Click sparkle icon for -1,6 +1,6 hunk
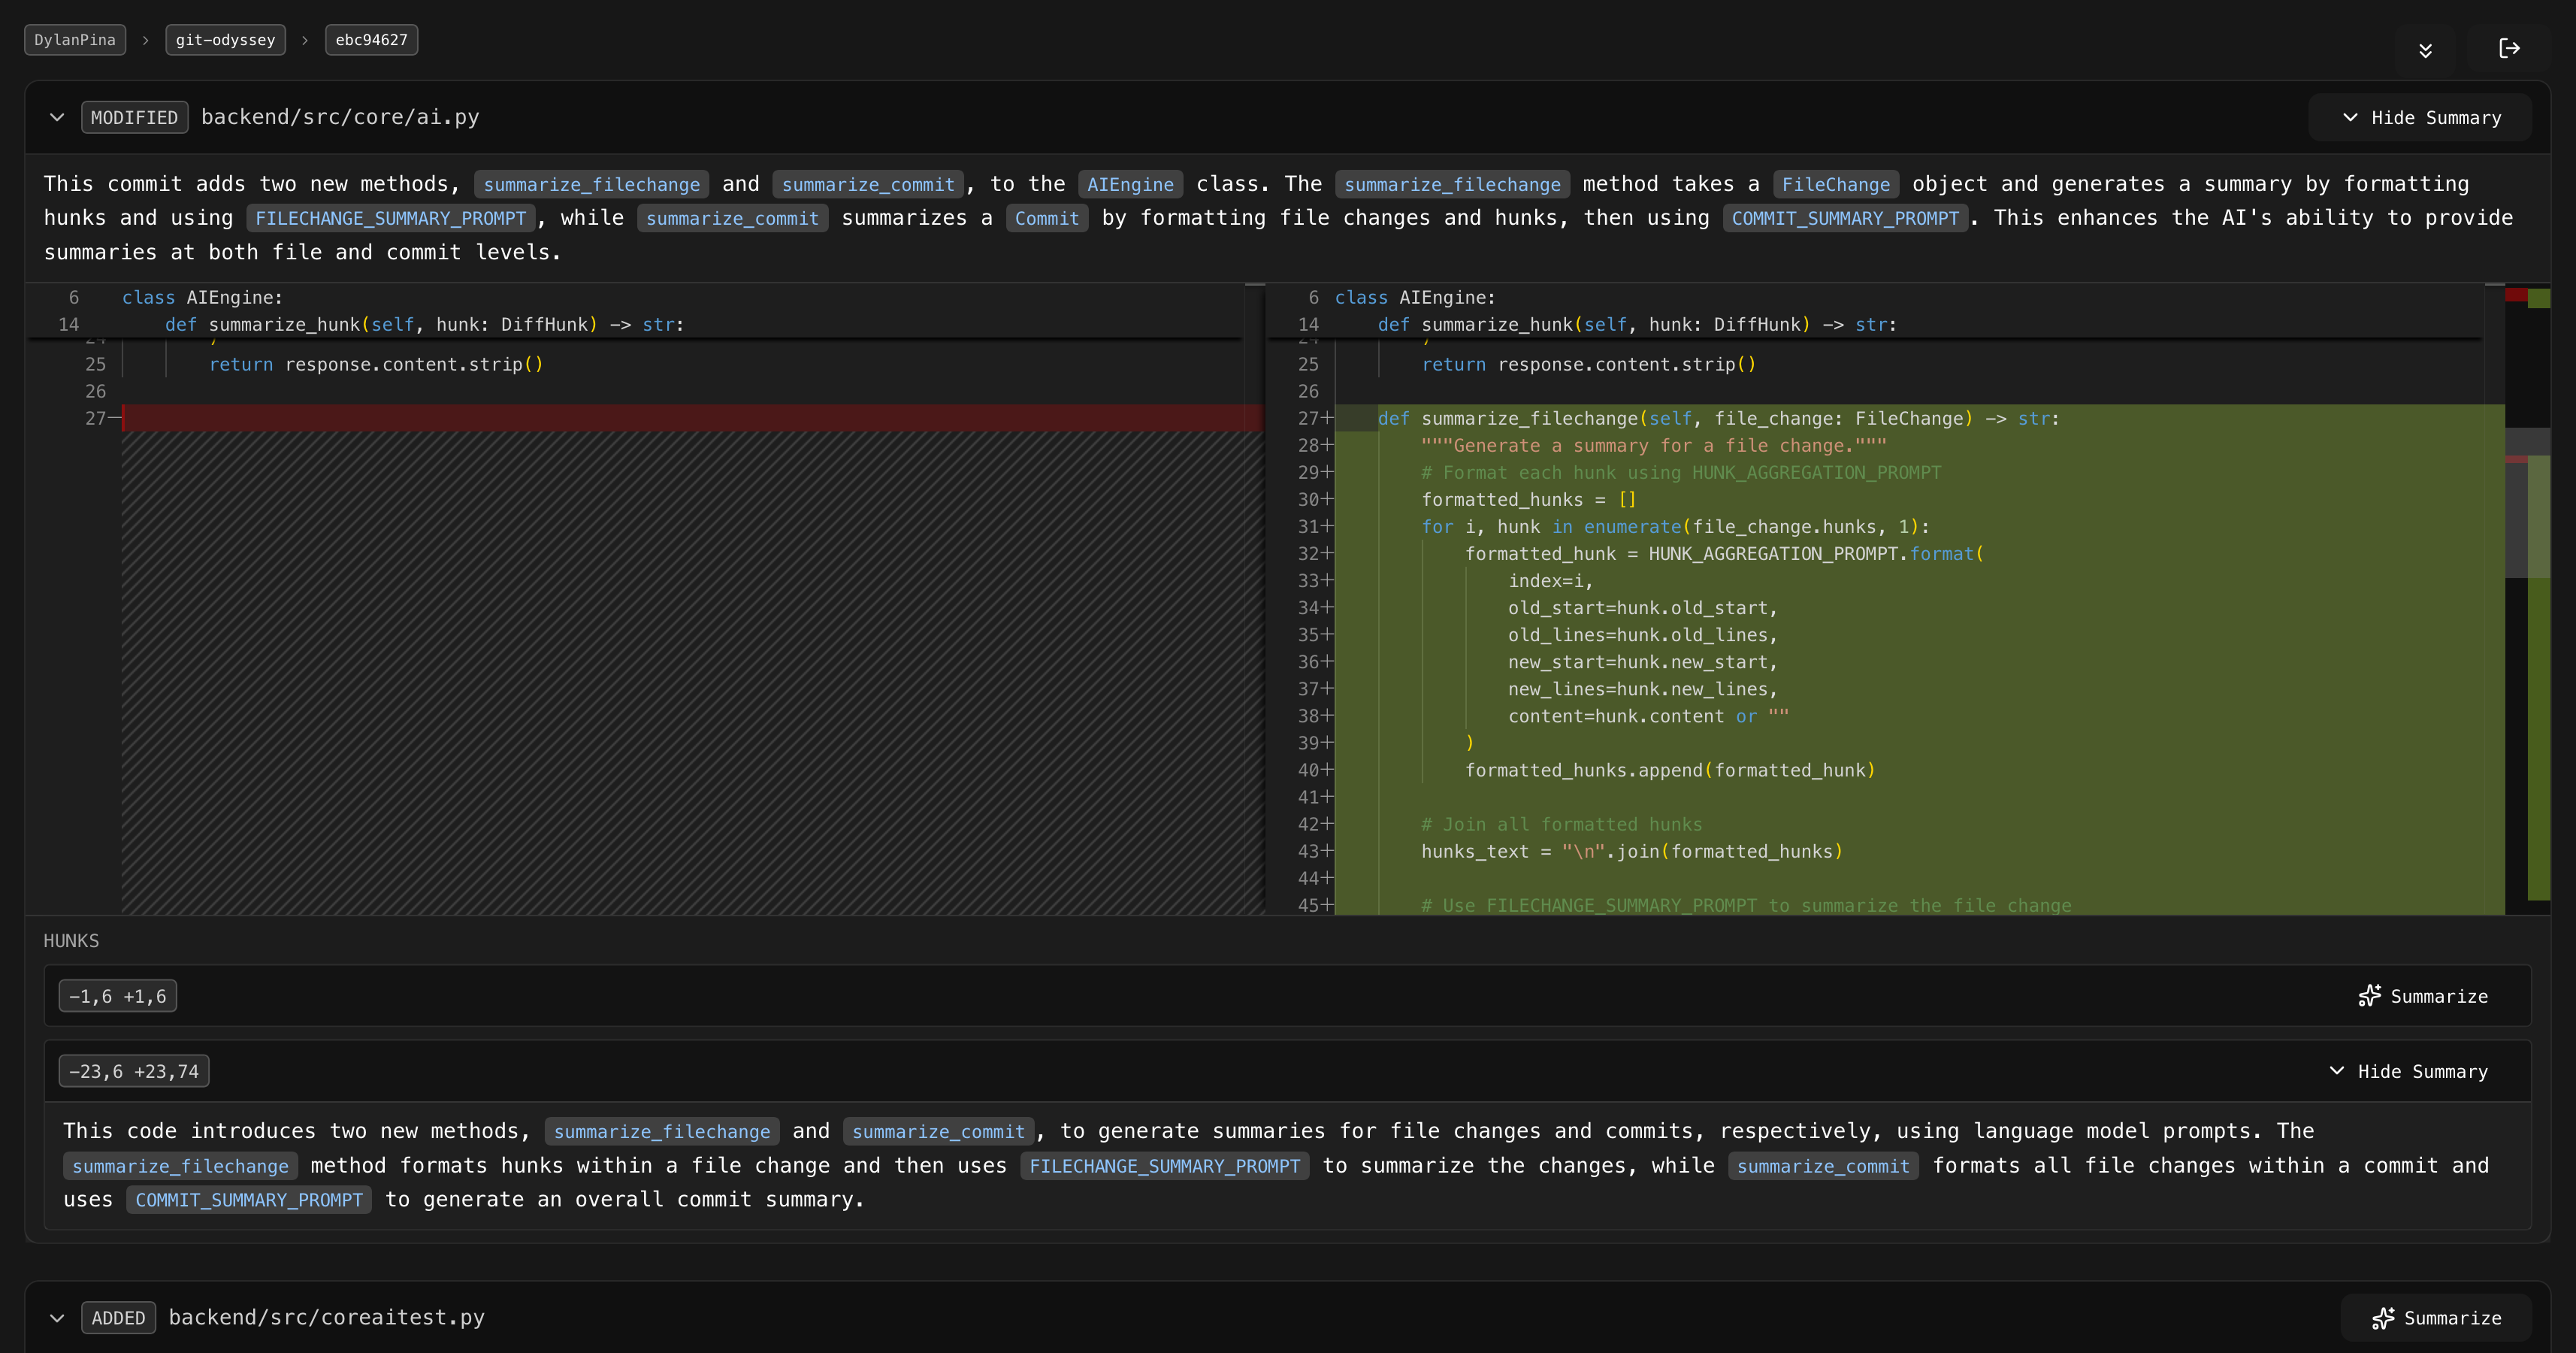Image resolution: width=2576 pixels, height=1353 pixels. click(2369, 996)
